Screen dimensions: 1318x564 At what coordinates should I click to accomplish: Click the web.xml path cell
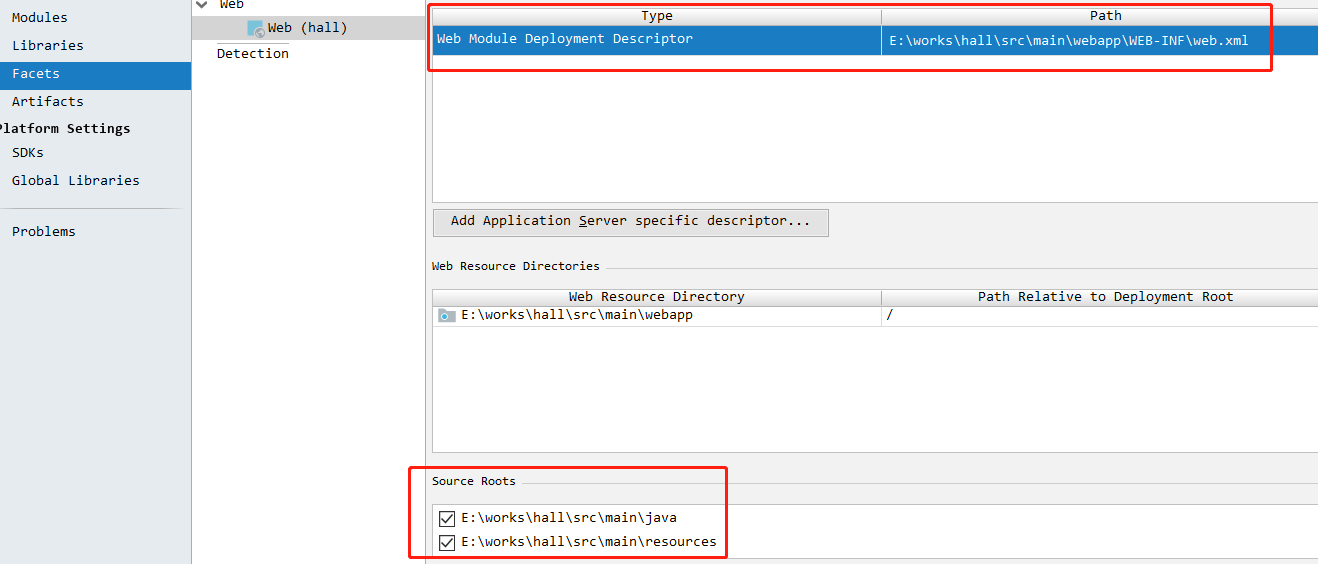pos(1099,41)
